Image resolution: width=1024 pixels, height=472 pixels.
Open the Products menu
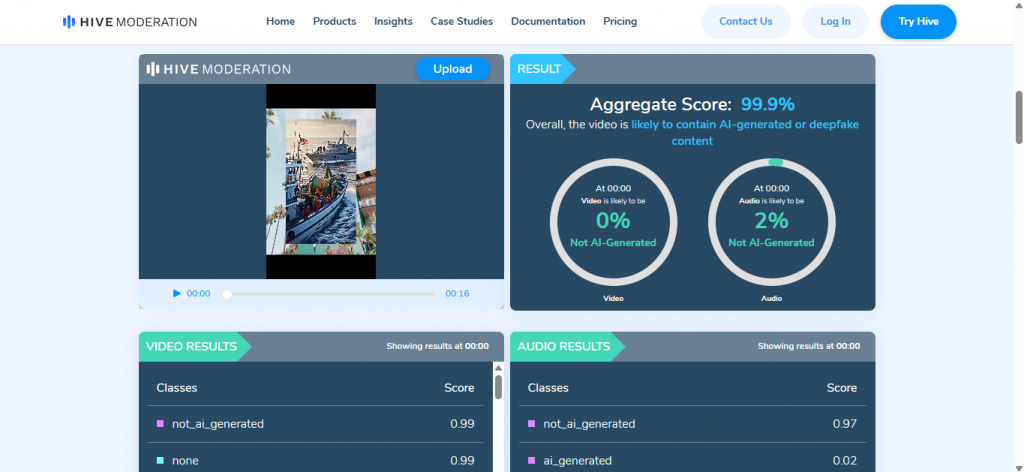(334, 21)
